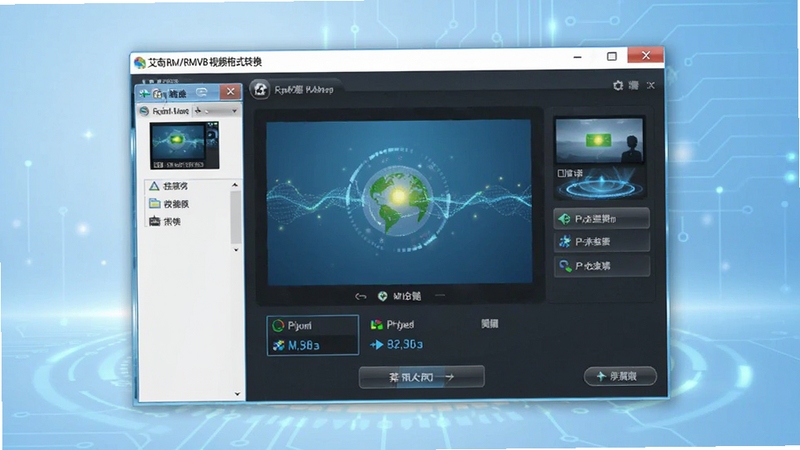Viewport: 800px width, 450px height.
Task: Click the list scrollbar down arrow
Action: point(236,250)
